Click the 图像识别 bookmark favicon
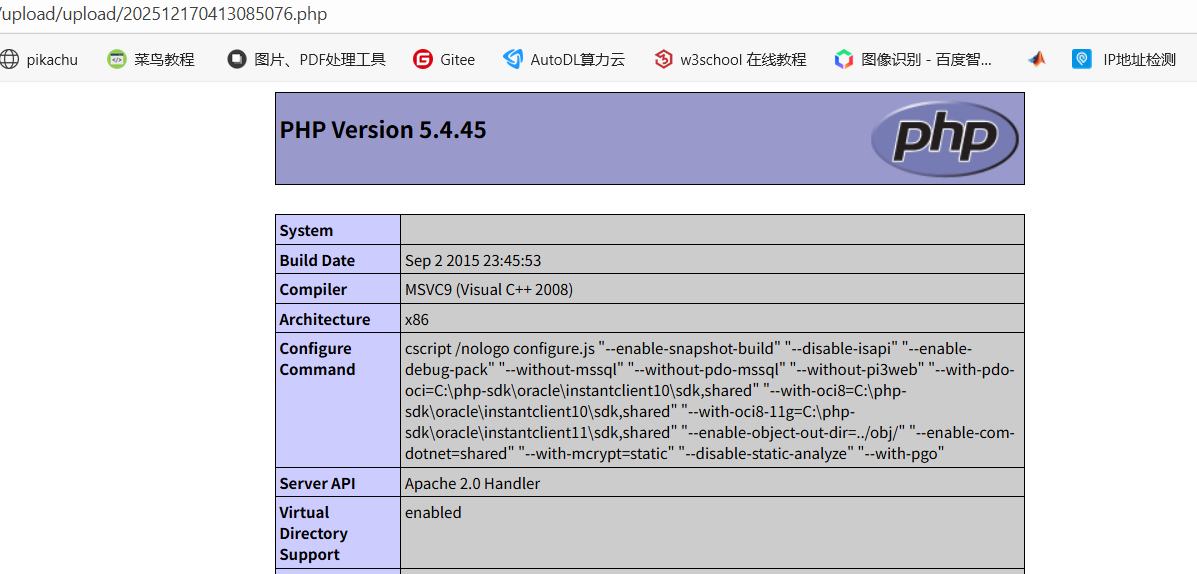Screen dimensions: 1197x574 click(844, 60)
